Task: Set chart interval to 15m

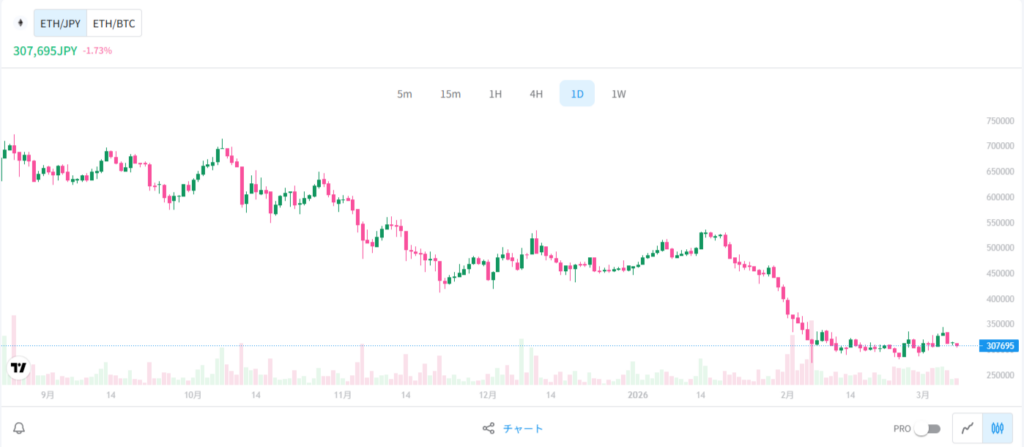Action: tap(450, 94)
